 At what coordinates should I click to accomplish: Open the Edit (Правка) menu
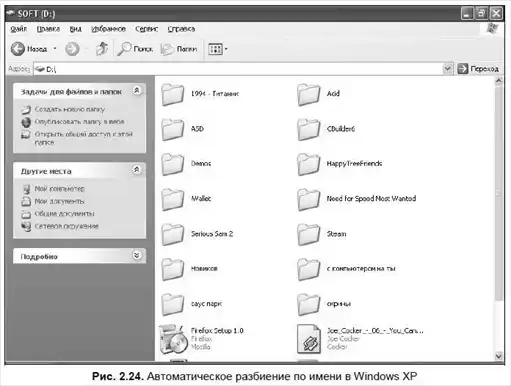(x=48, y=29)
